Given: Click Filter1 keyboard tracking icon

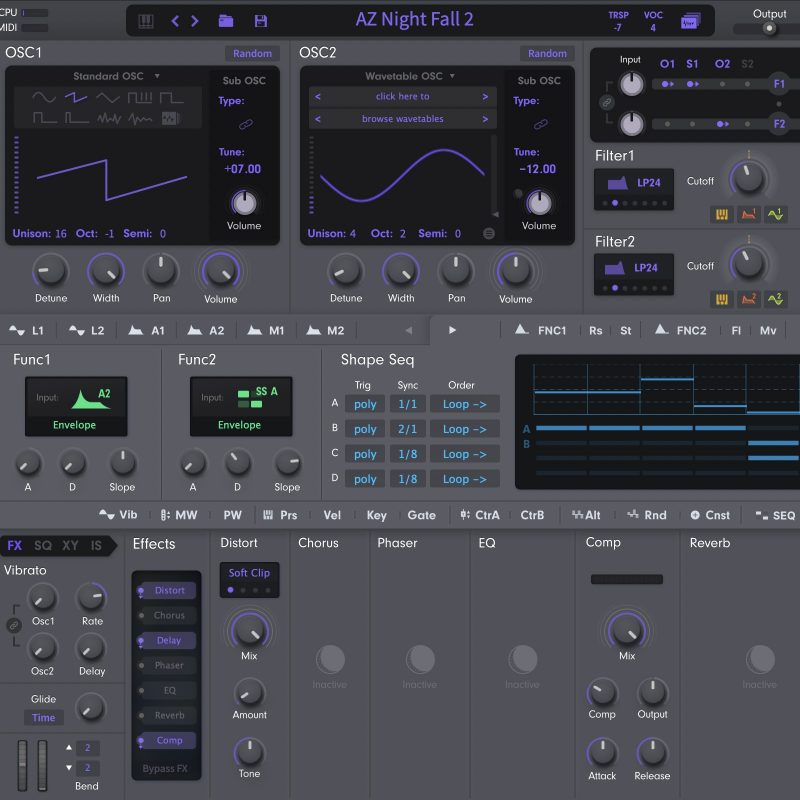Looking at the screenshot, I should pyautogui.click(x=721, y=214).
